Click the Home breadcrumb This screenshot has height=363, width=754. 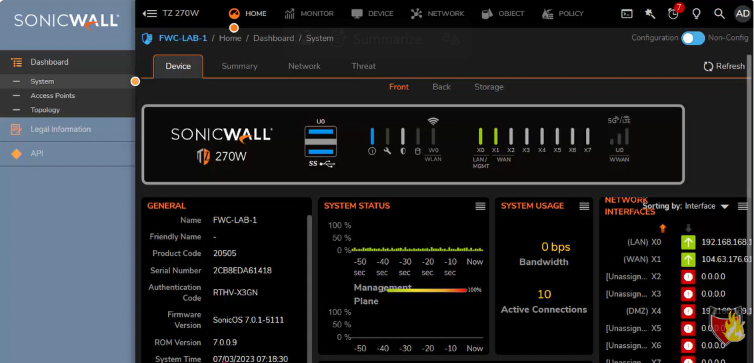coord(230,38)
